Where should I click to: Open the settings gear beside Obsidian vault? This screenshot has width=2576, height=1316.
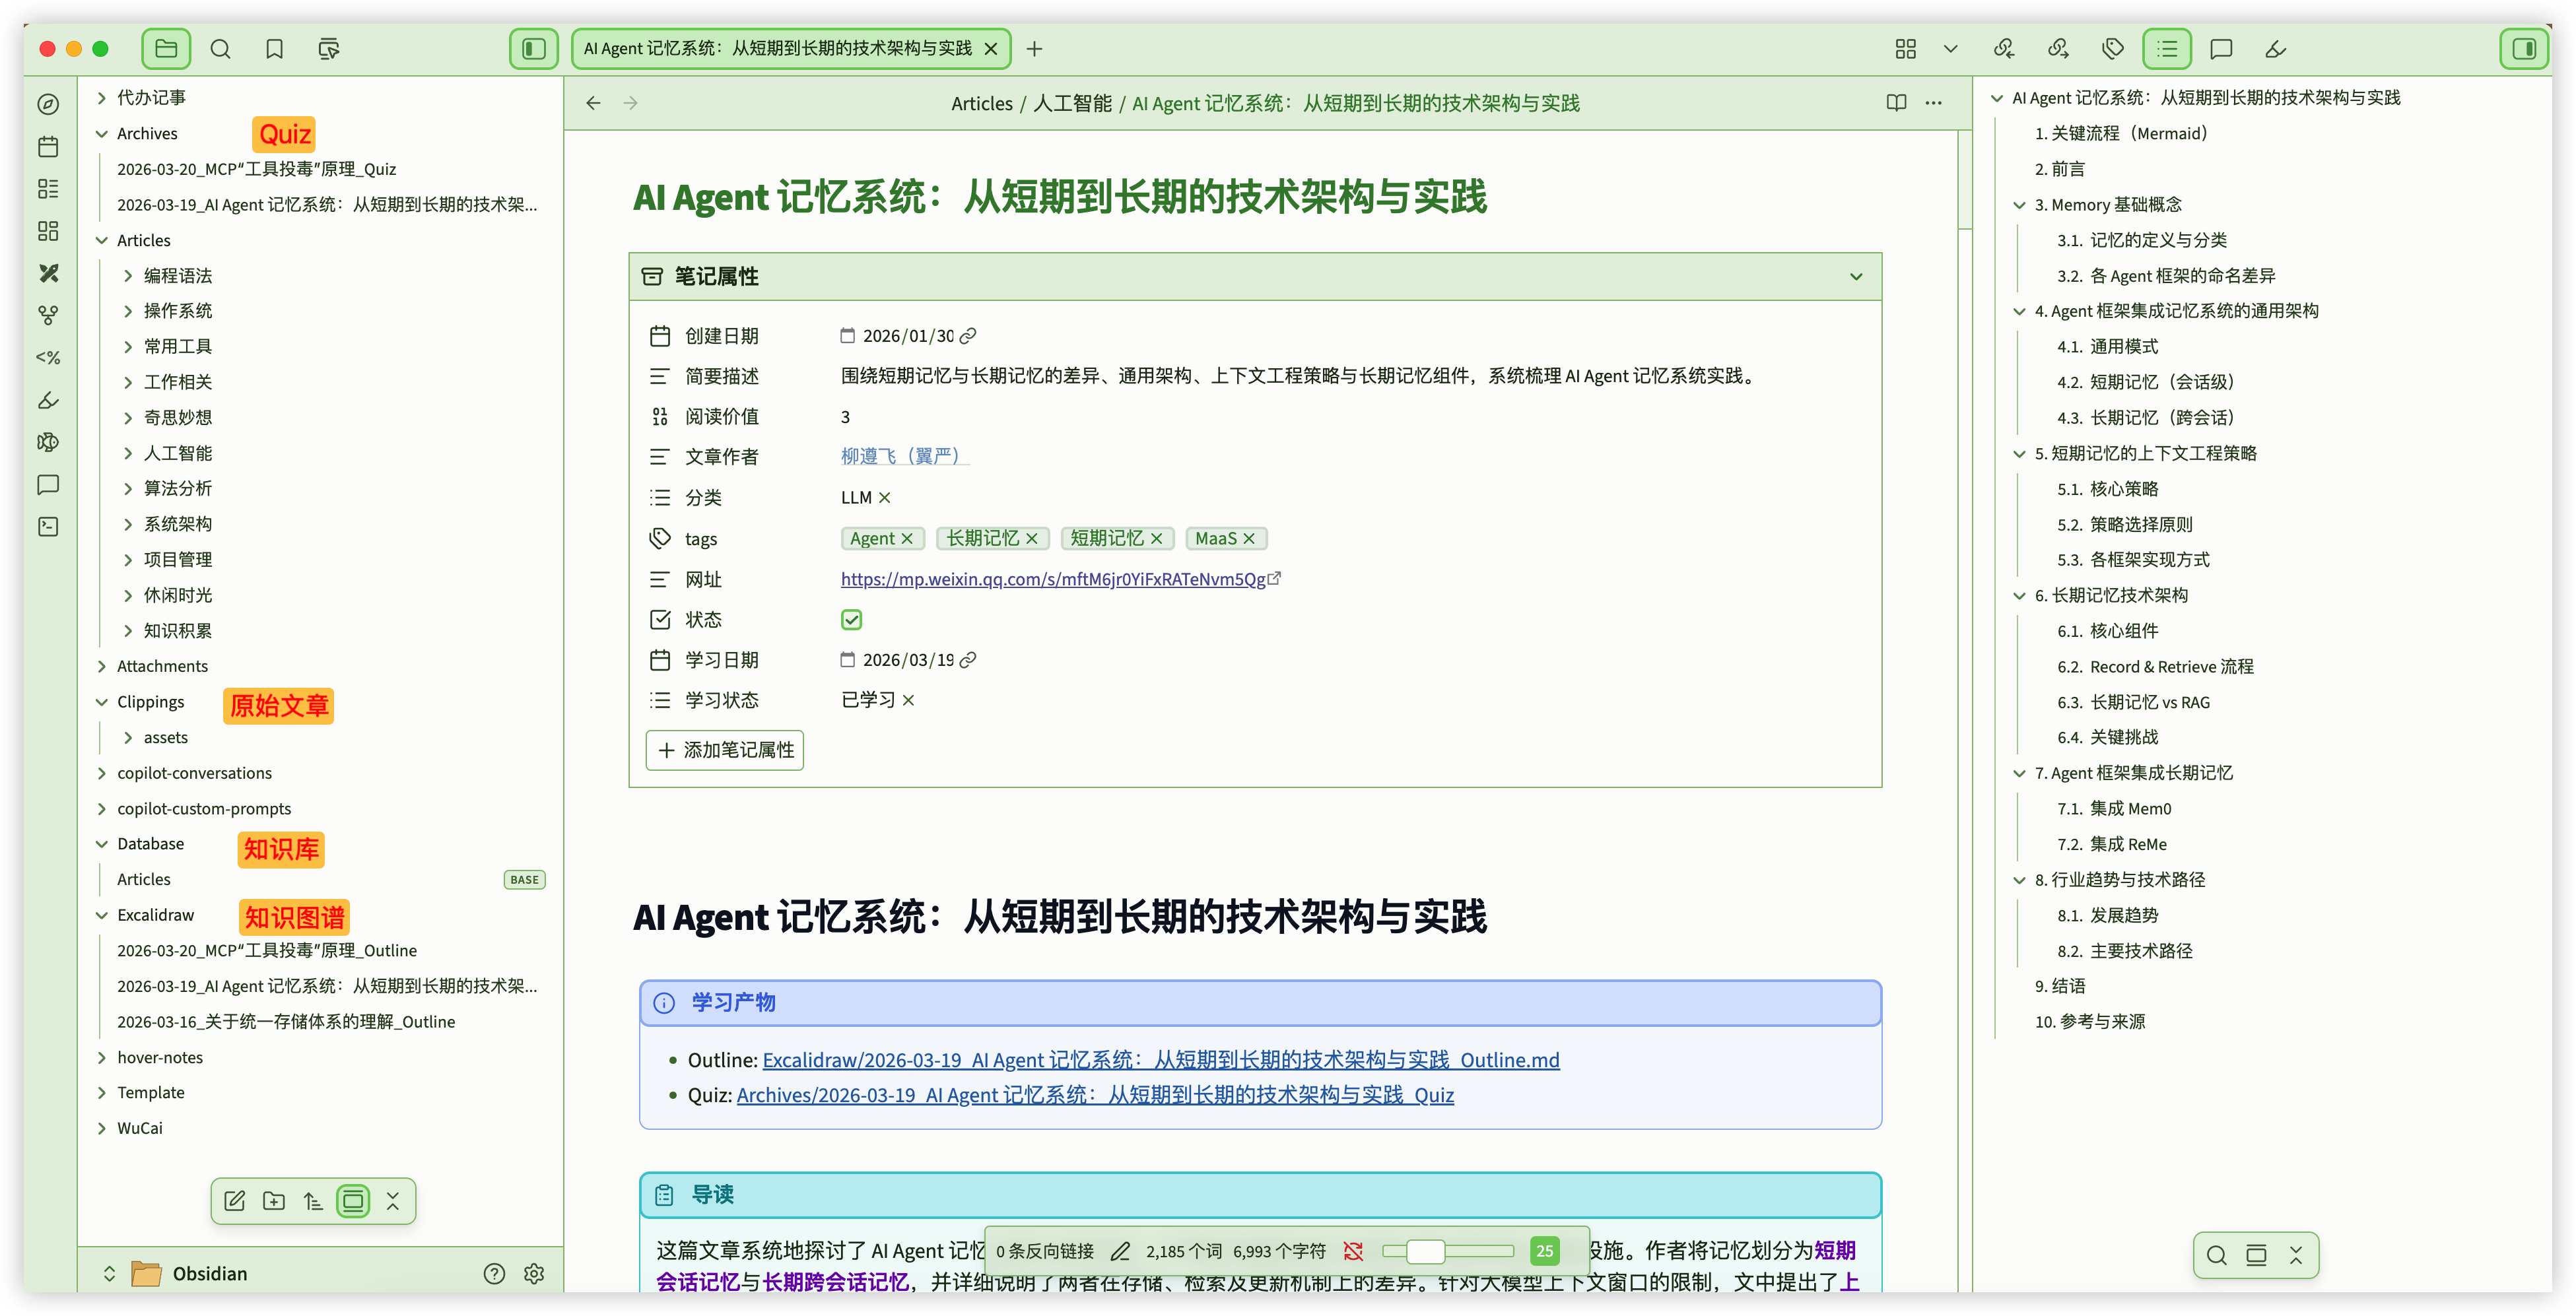click(534, 1273)
